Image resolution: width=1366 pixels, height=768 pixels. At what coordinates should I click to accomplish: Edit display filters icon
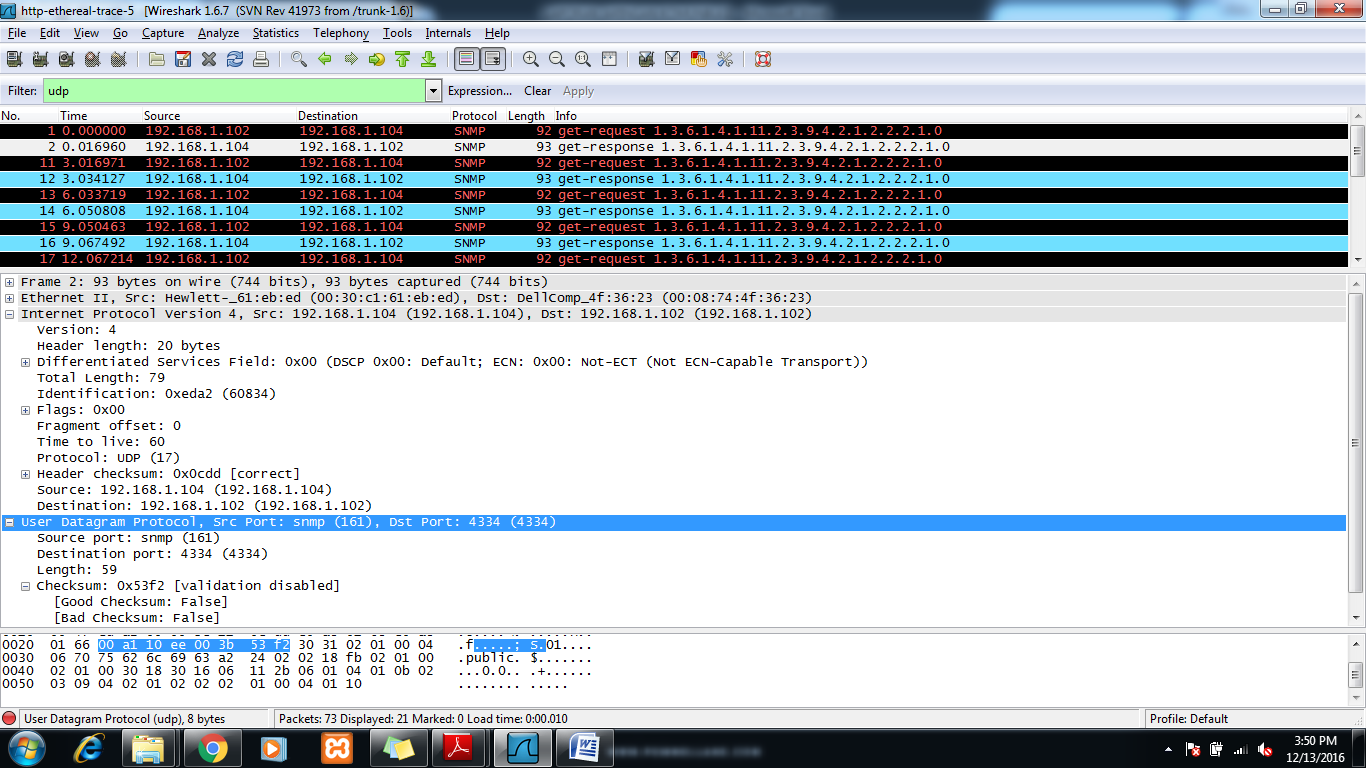click(673, 59)
